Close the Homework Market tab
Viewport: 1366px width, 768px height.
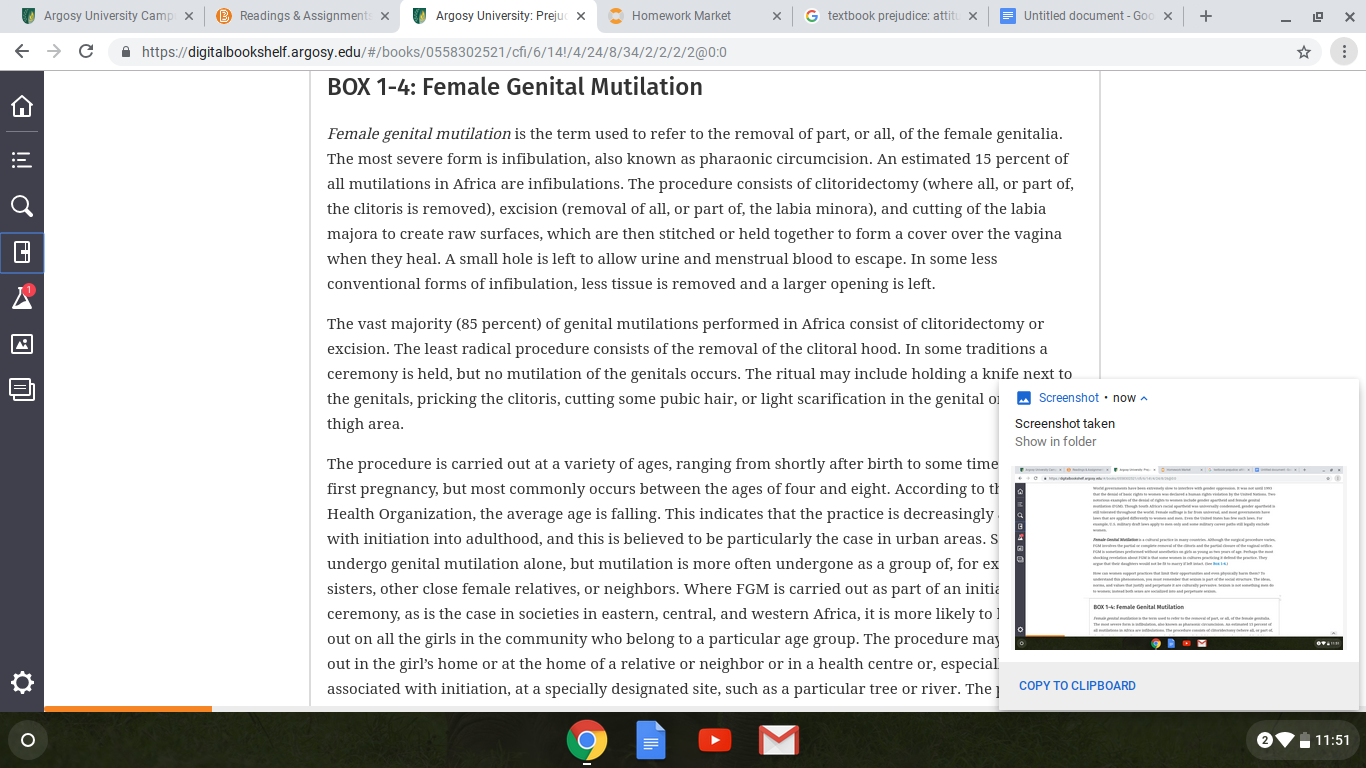(778, 16)
